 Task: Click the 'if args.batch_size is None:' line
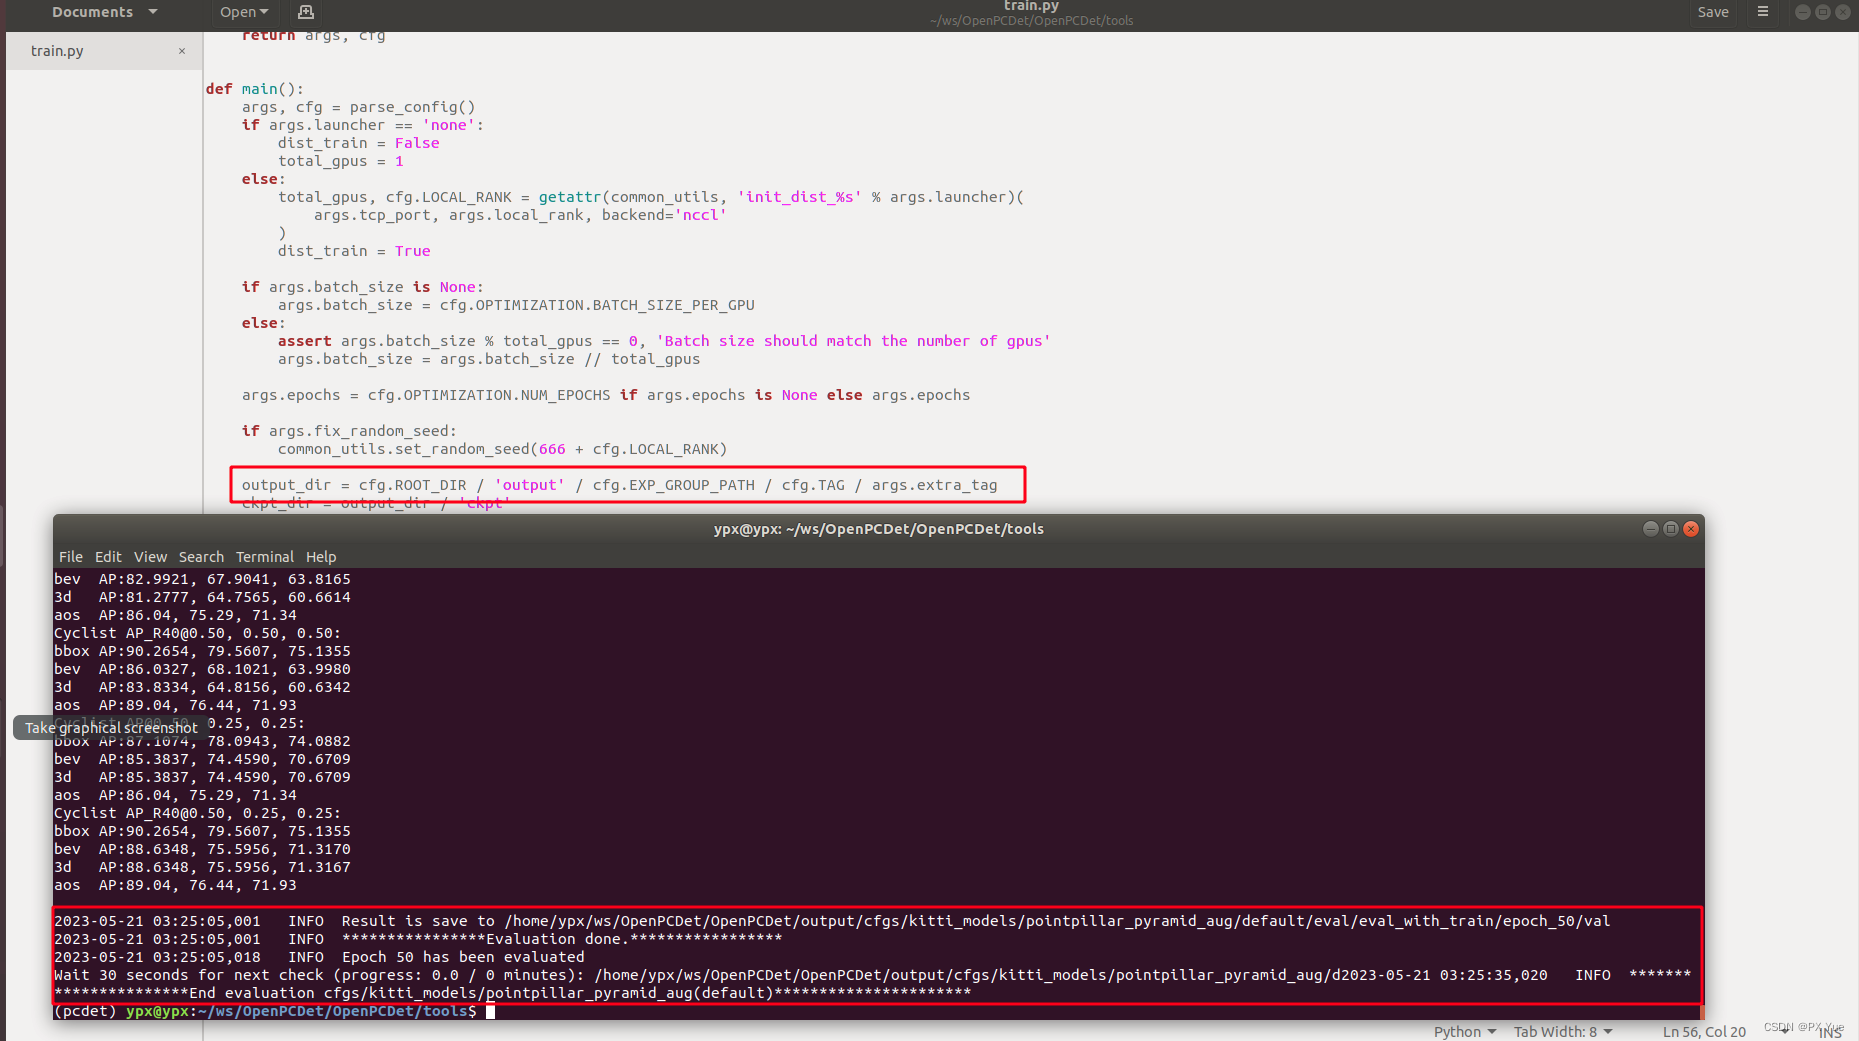pyautogui.click(x=362, y=287)
